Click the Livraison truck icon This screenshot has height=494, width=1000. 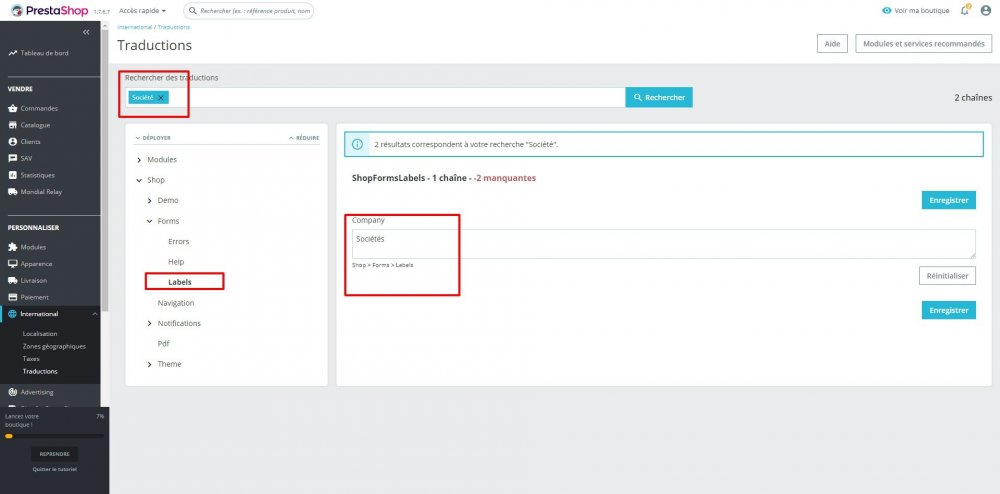pyautogui.click(x=12, y=280)
